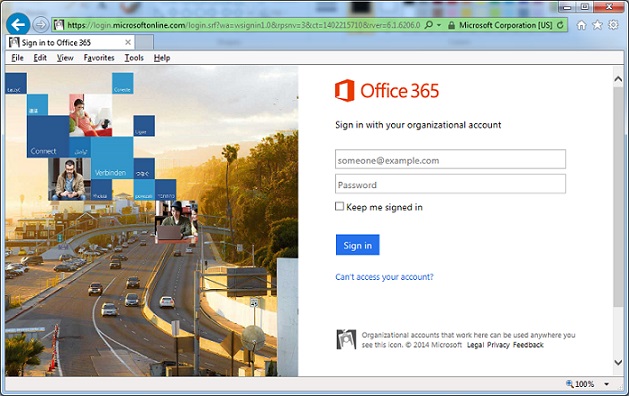Open the zoom level dropdown arrow

click(607, 384)
